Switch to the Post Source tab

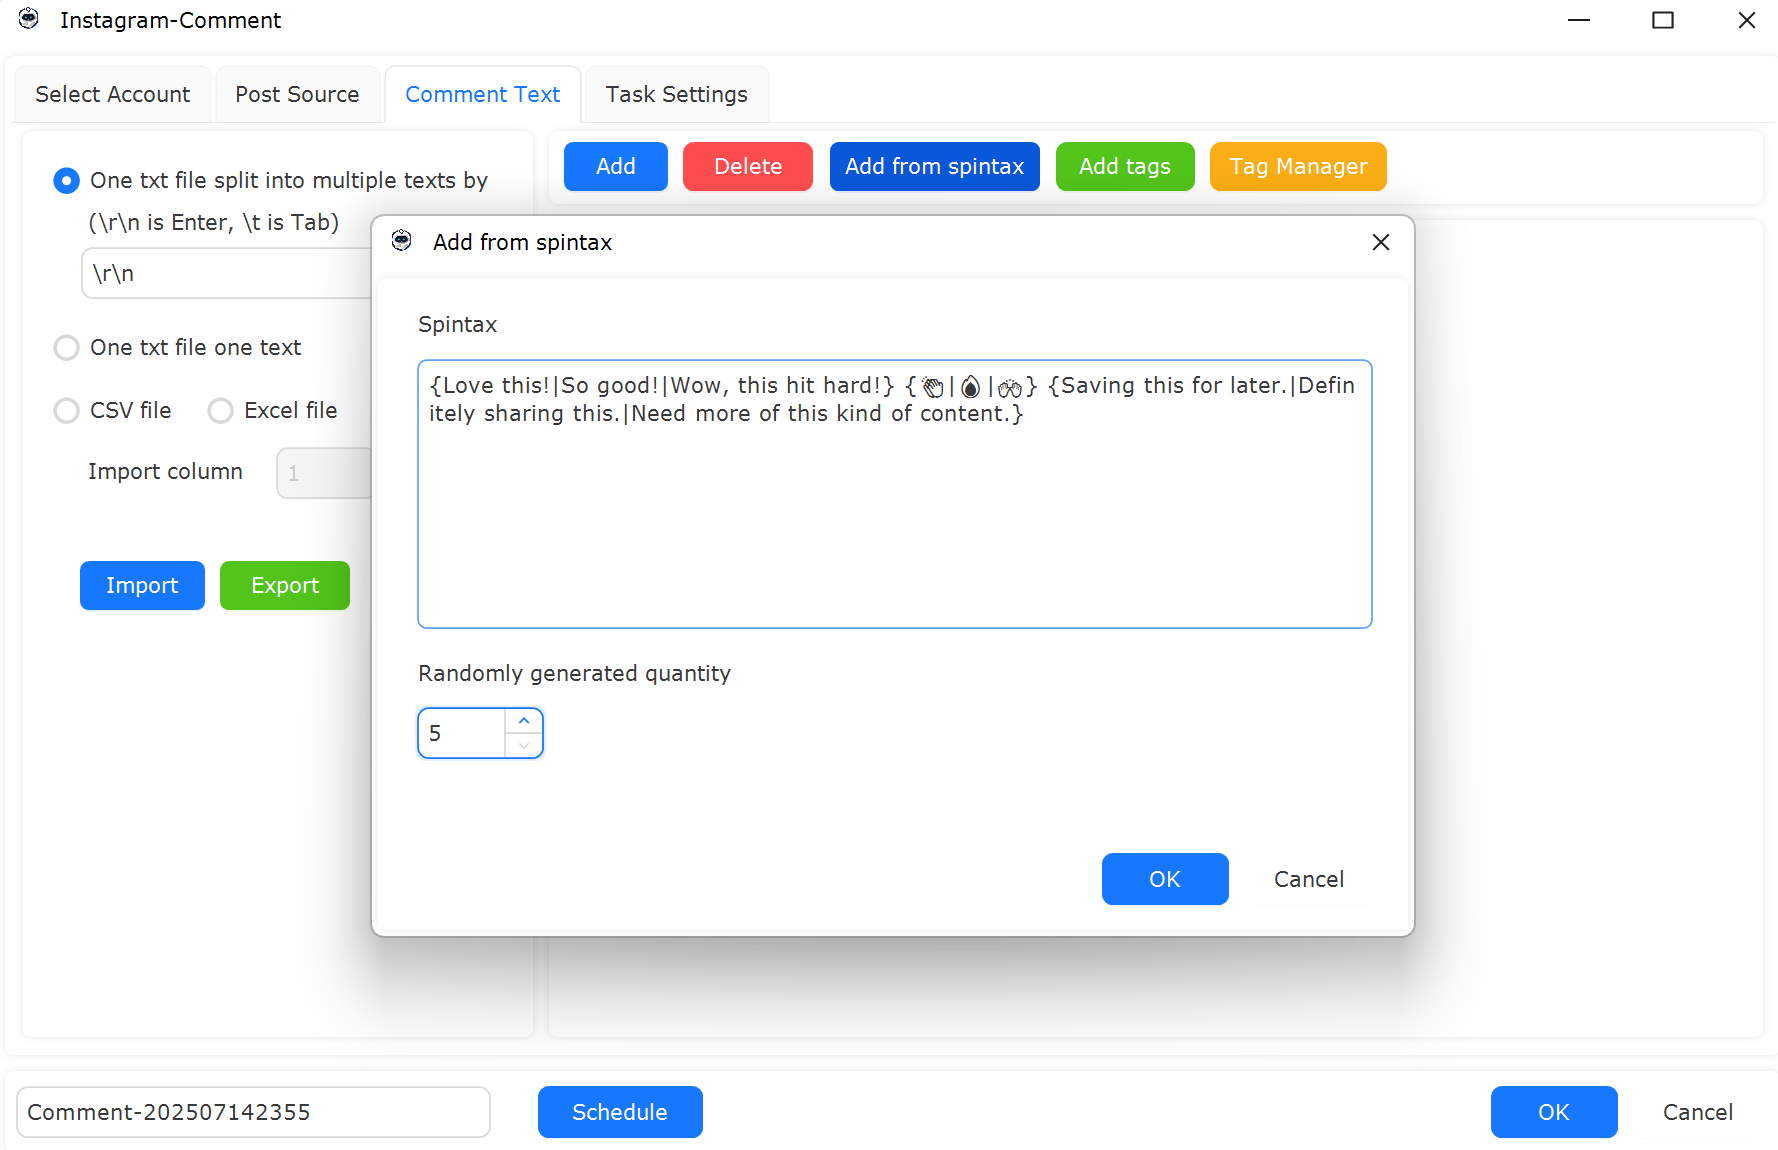pos(297,94)
